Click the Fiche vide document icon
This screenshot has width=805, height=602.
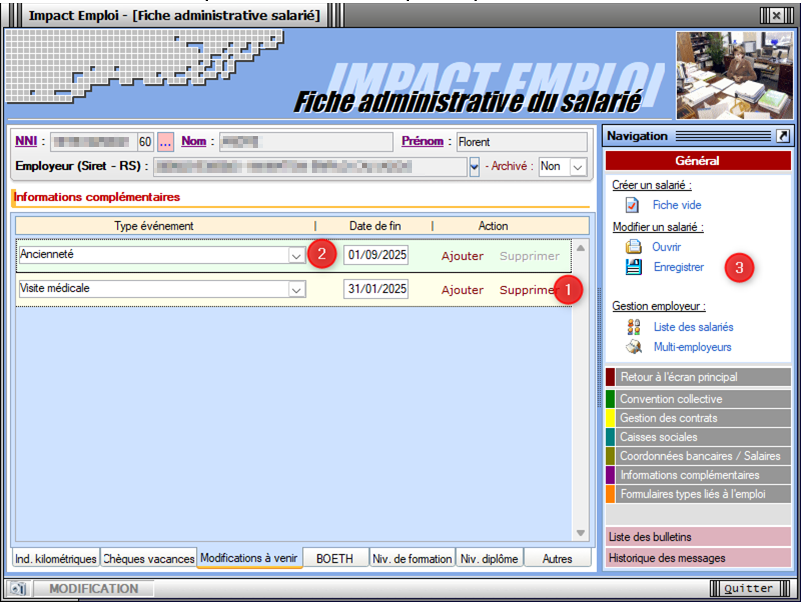(632, 205)
